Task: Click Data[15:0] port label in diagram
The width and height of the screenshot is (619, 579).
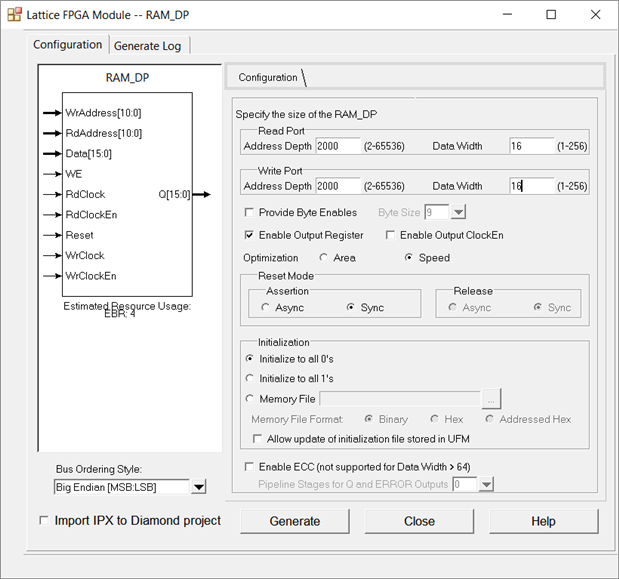Action: 89,154
